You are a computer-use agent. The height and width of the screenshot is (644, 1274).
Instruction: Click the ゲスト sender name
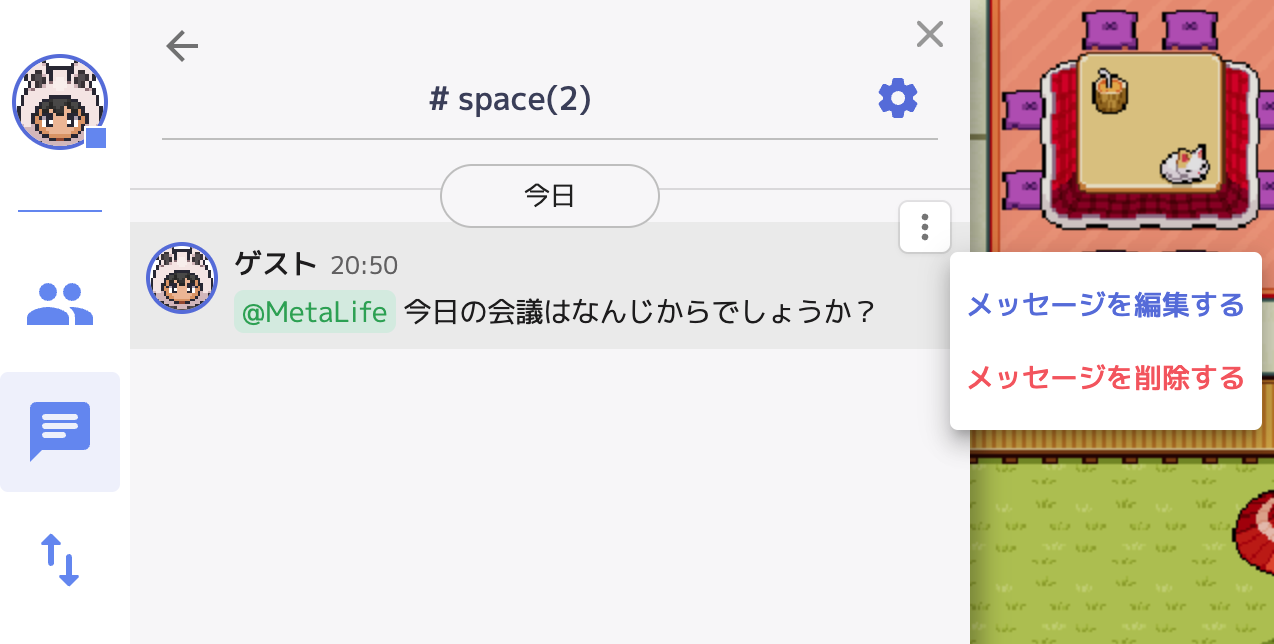coord(275,264)
